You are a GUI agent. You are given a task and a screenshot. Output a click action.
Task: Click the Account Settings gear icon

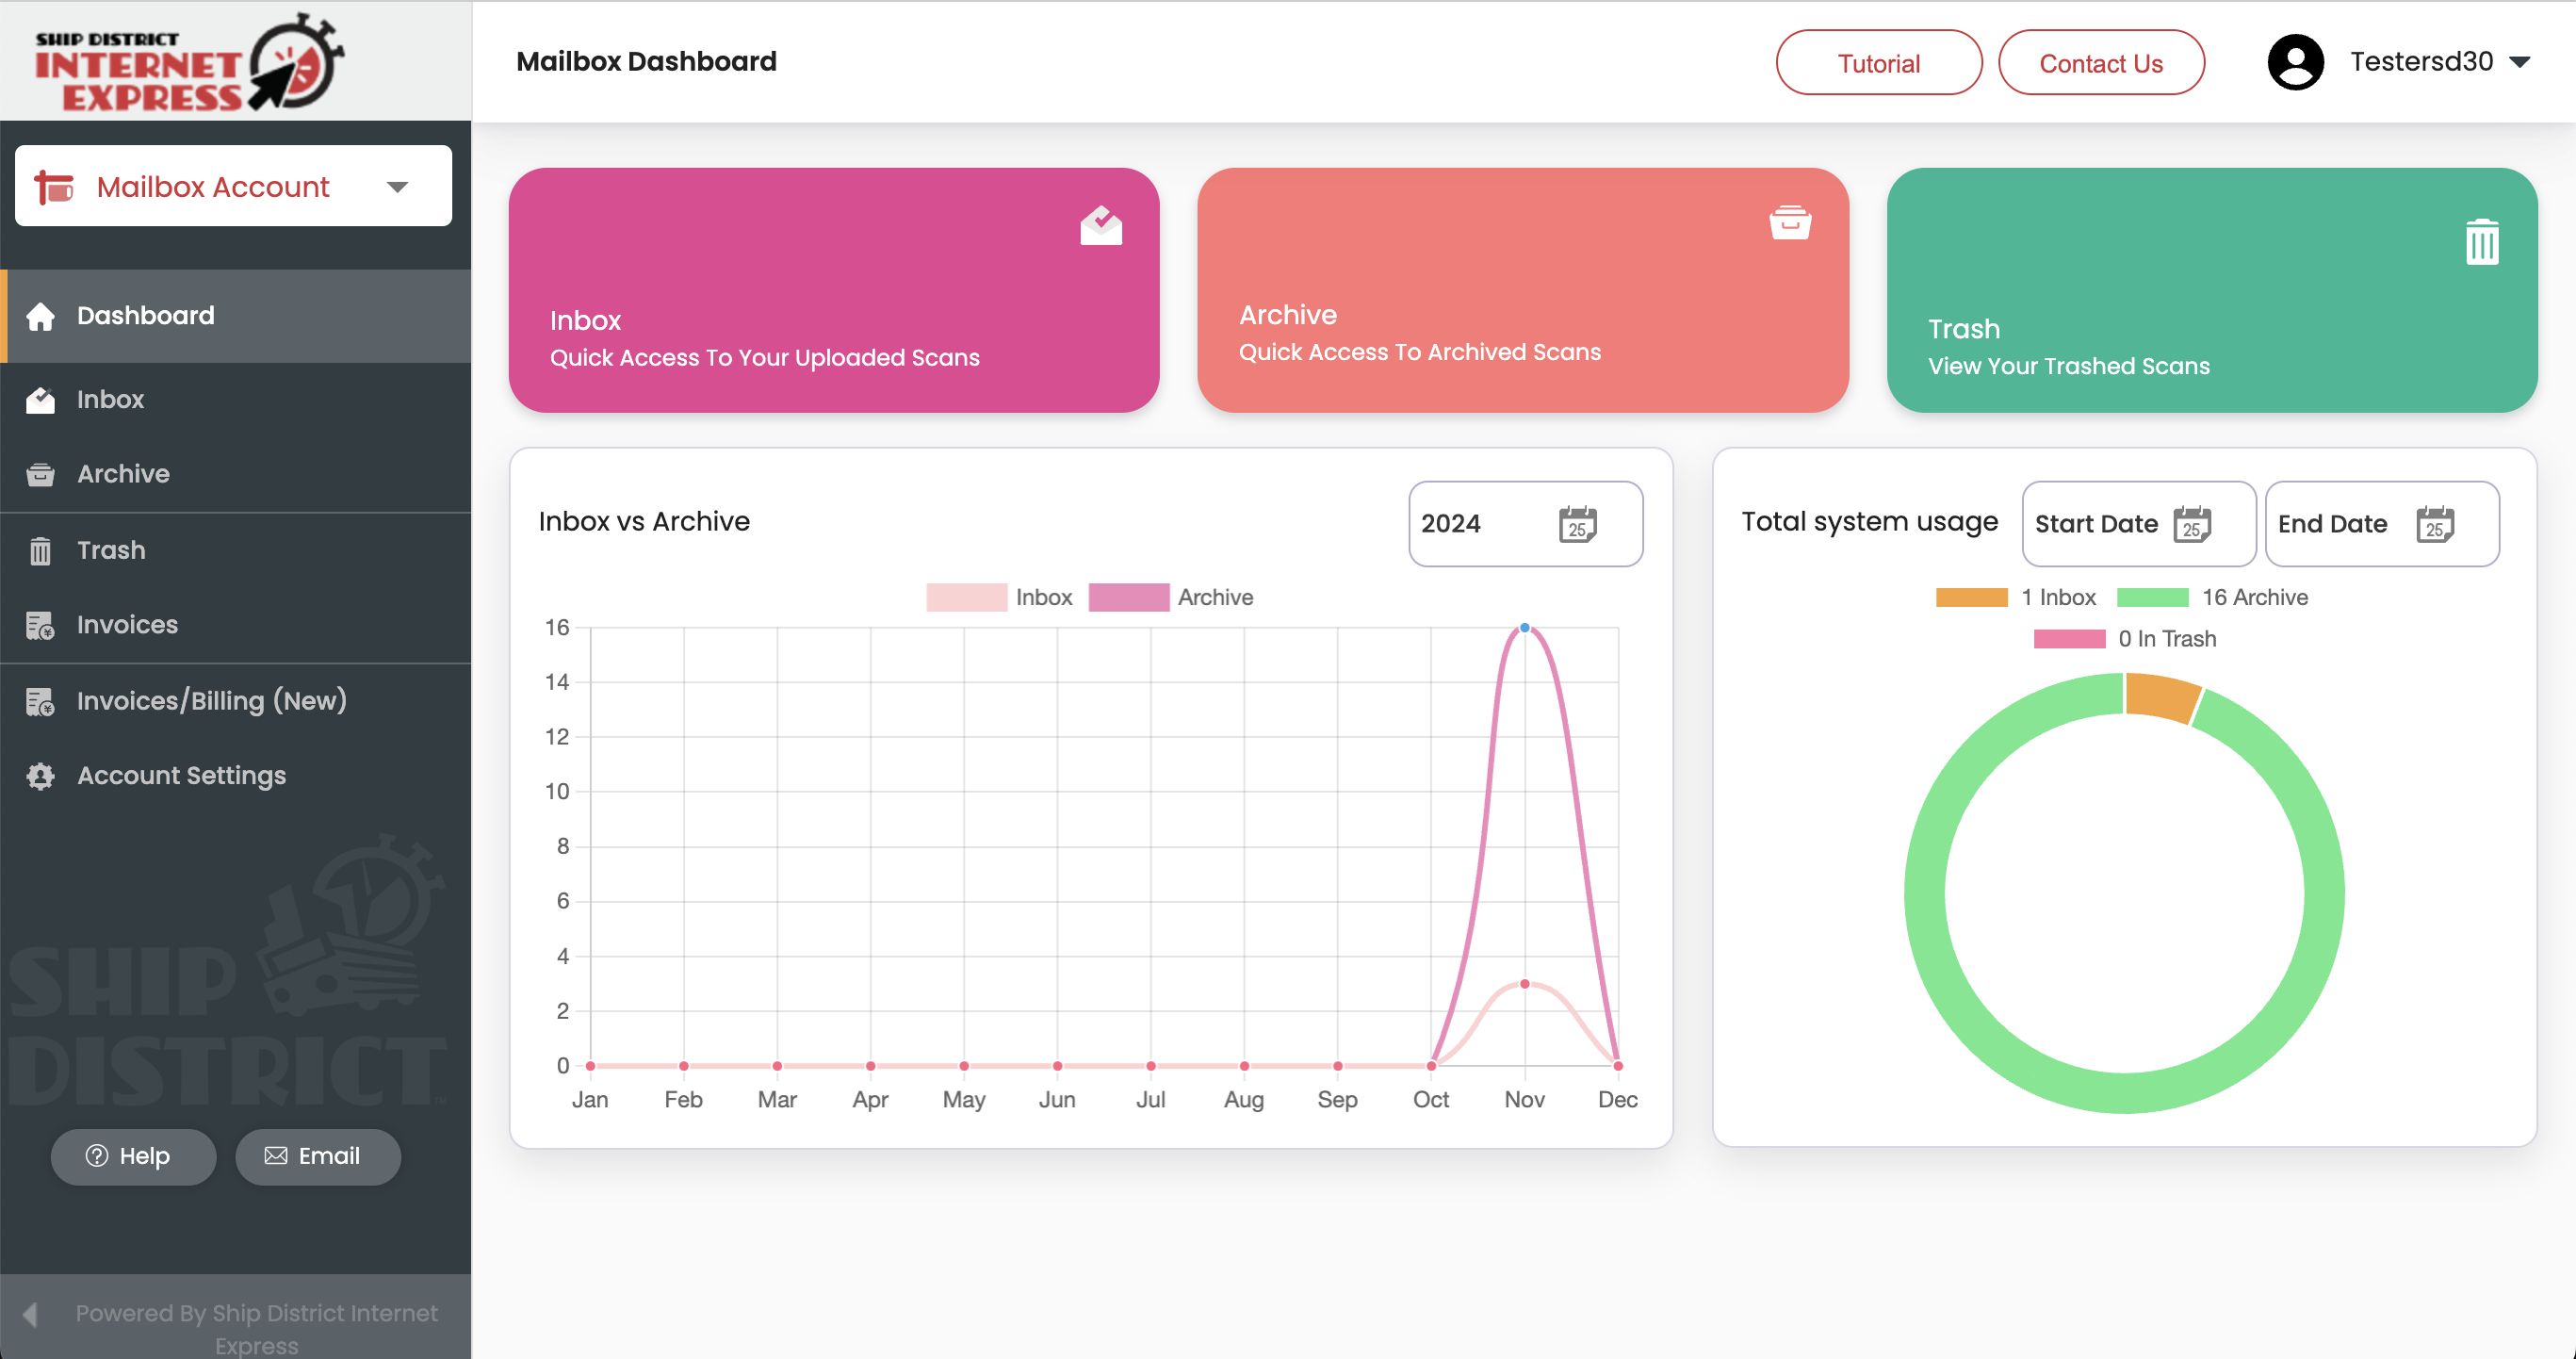[x=40, y=776]
